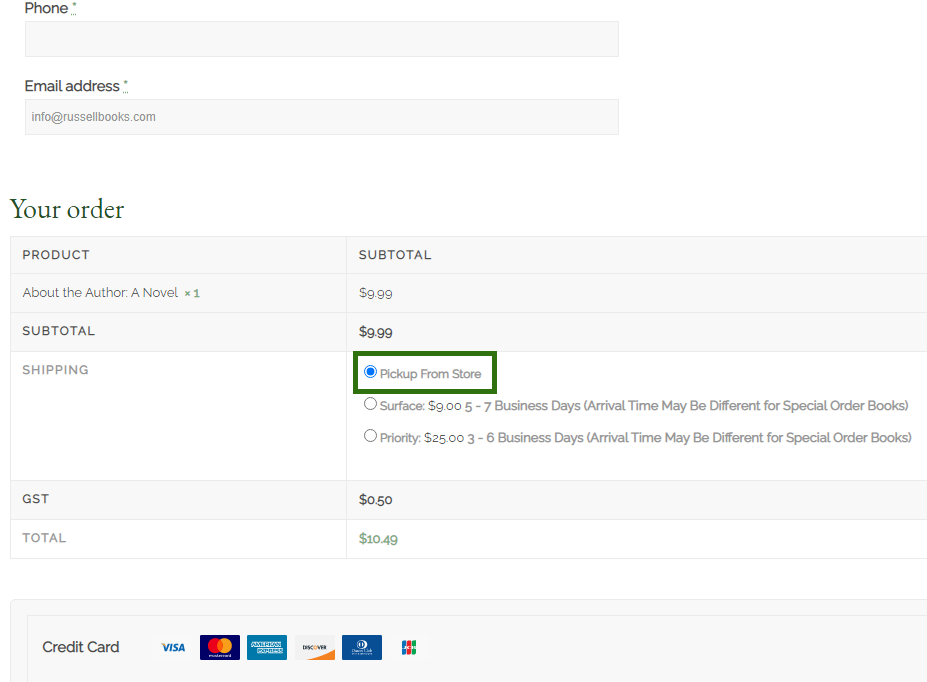Choose Surface $9.00 shipping radio button

point(371,404)
